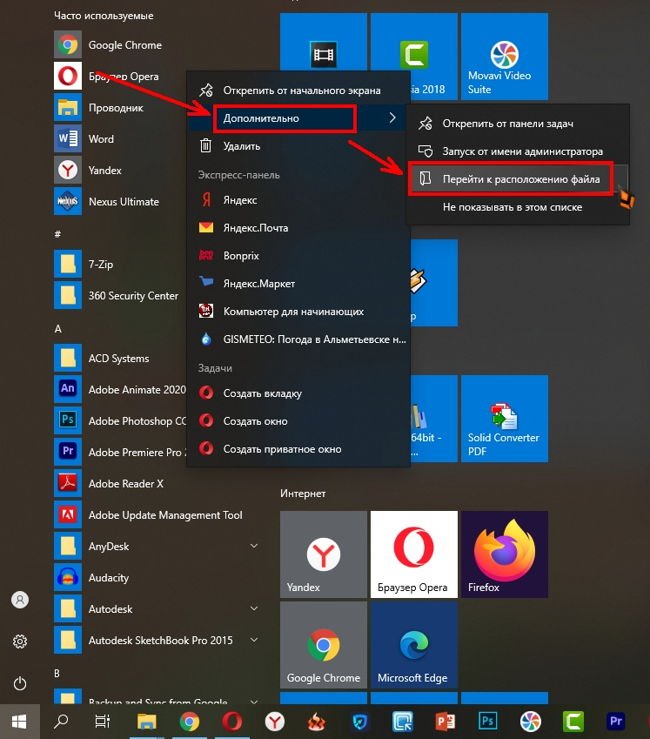Choose Не показывать в этом списке
The height and width of the screenshot is (739, 650).
point(517,207)
